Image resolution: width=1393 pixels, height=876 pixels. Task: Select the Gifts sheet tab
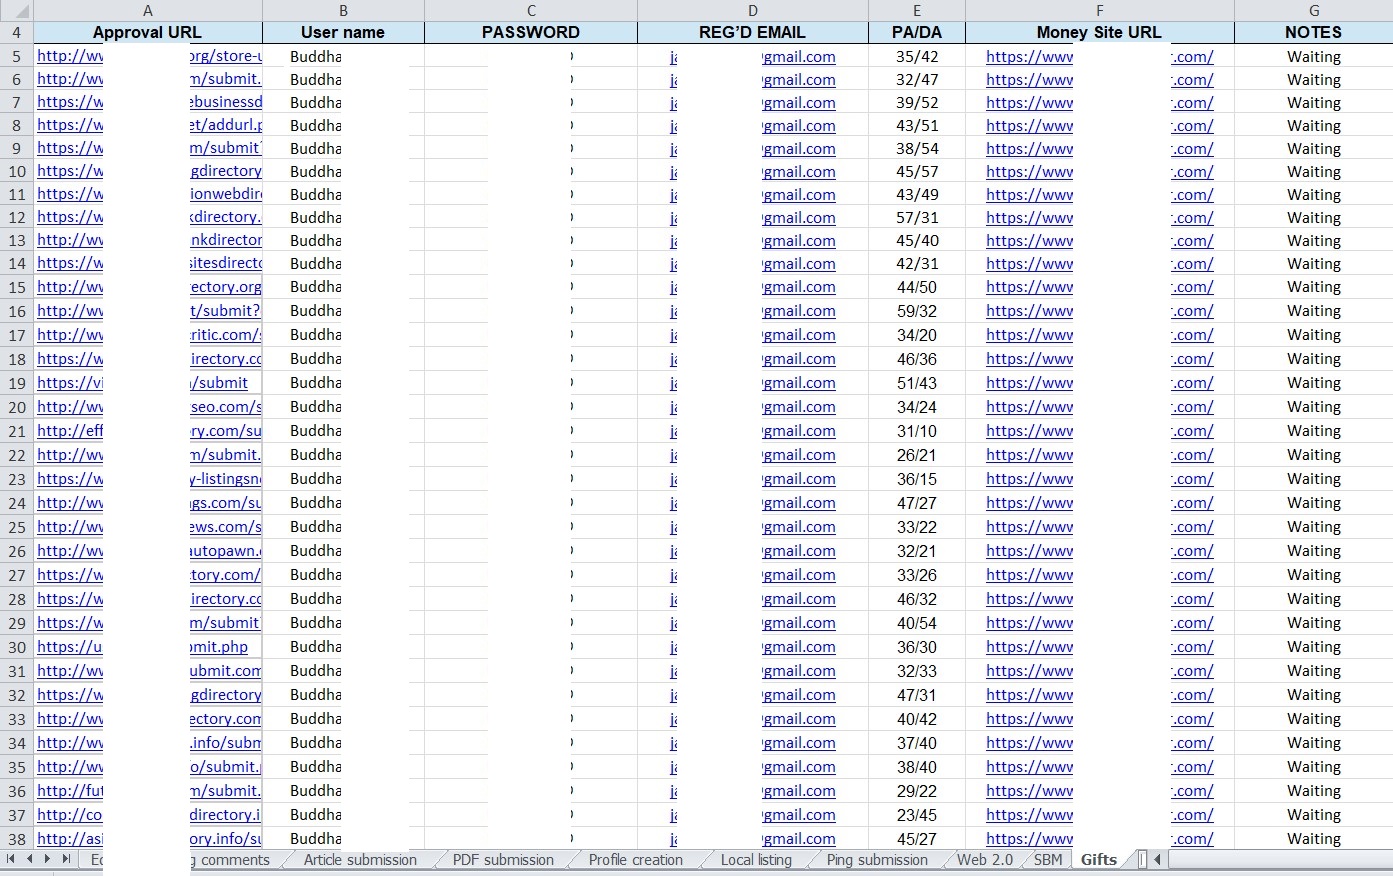coord(1097,860)
